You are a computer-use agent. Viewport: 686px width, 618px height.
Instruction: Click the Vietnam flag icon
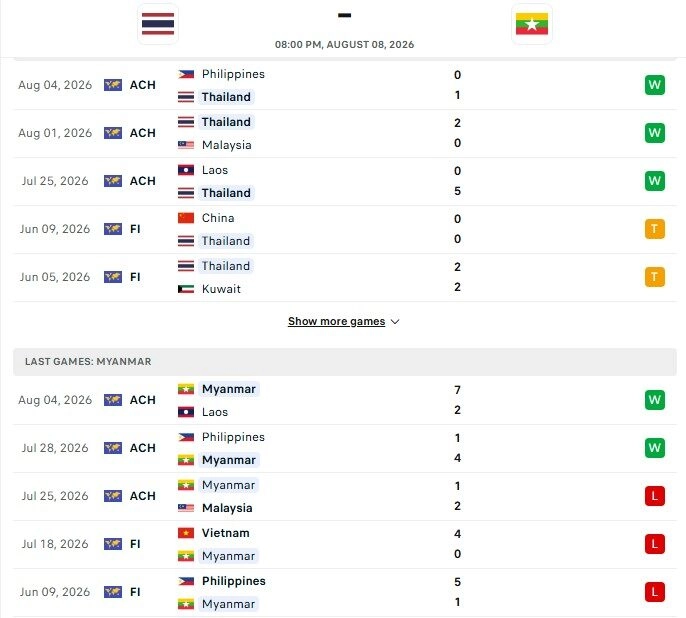tap(186, 533)
